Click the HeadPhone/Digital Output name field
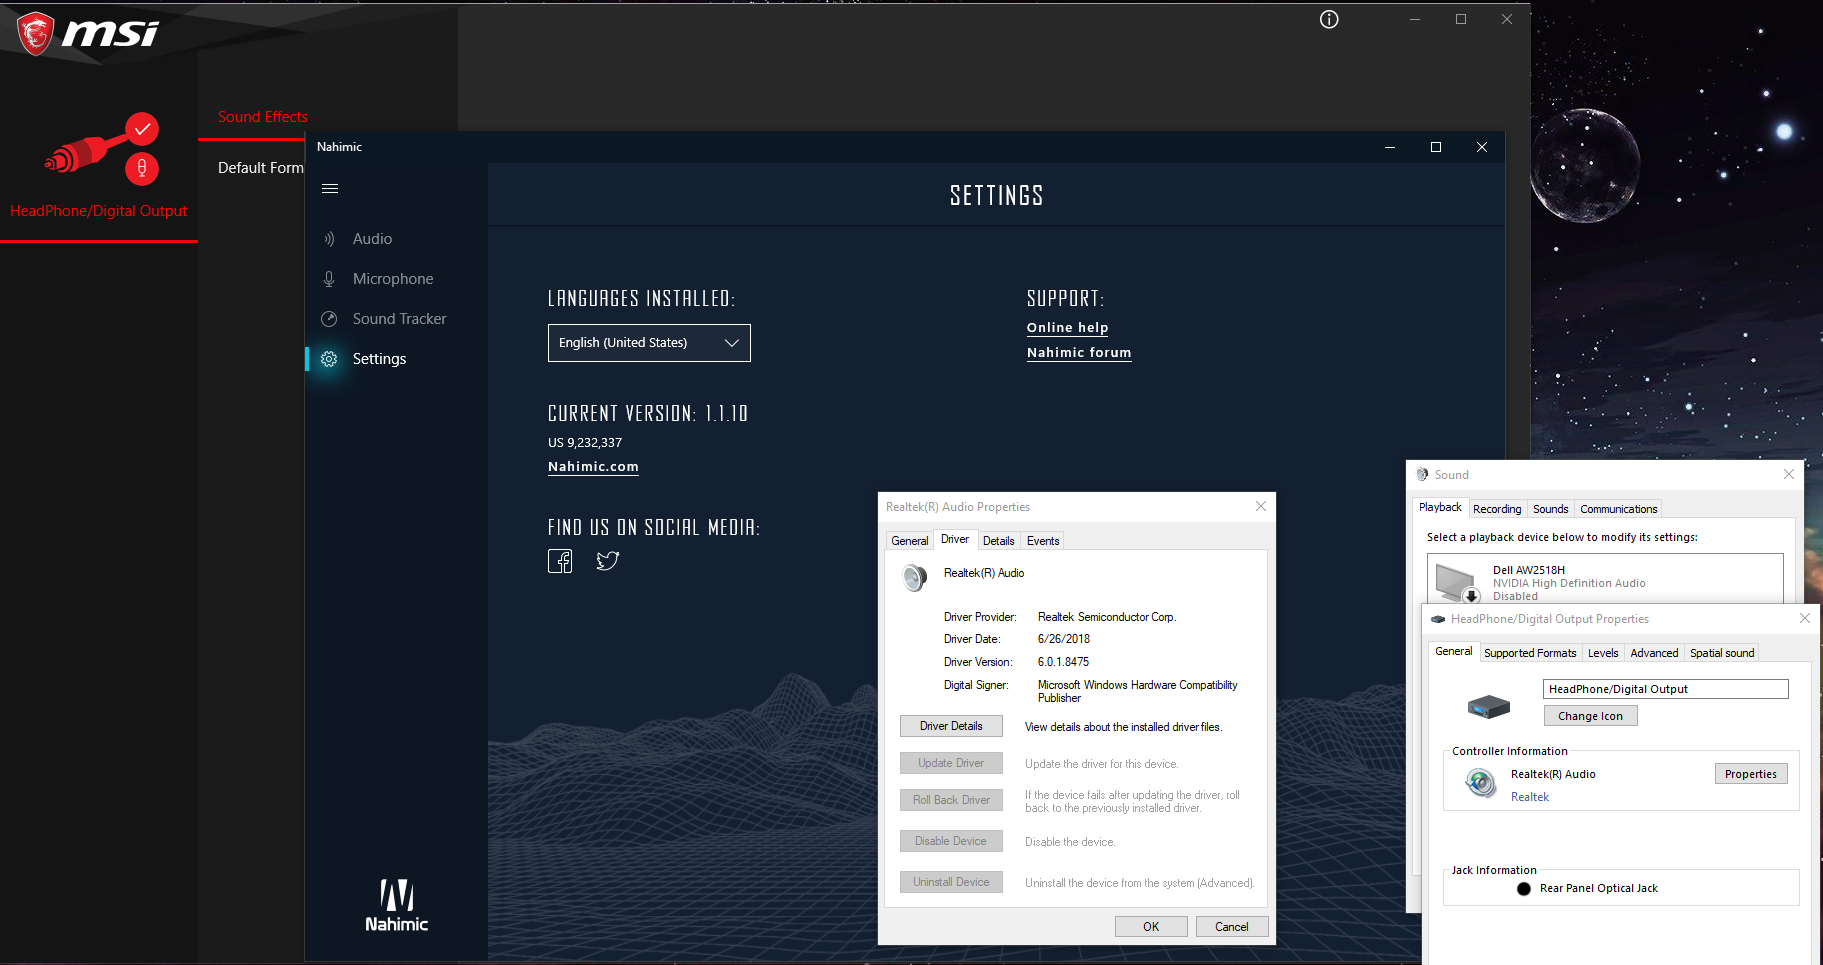This screenshot has width=1823, height=965. click(1665, 689)
